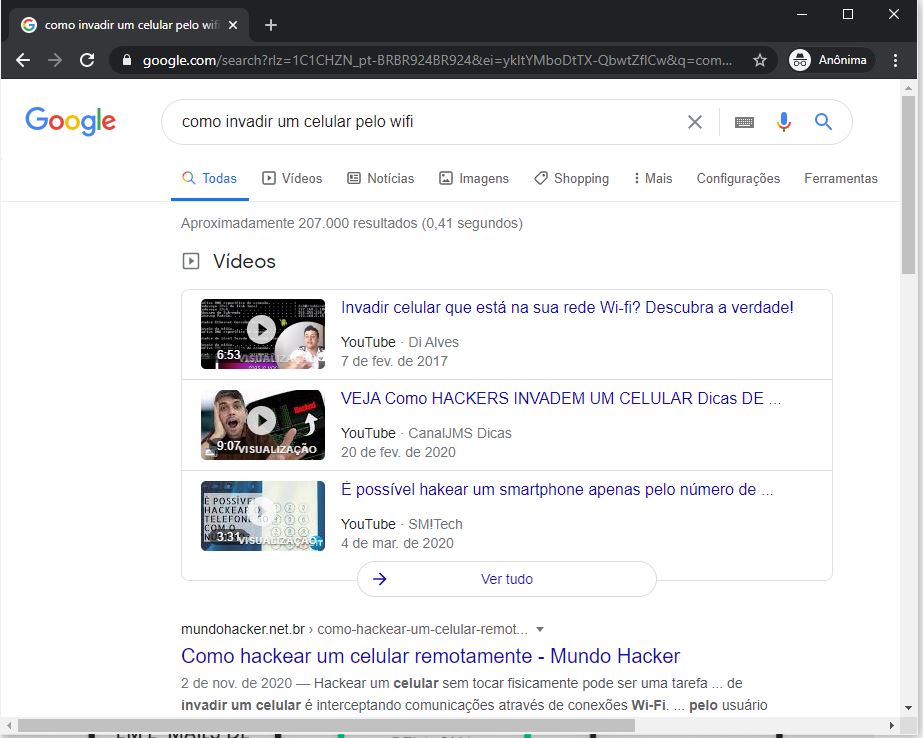Open Mais to see more search categories
This screenshot has height=738, width=923.
coord(652,178)
